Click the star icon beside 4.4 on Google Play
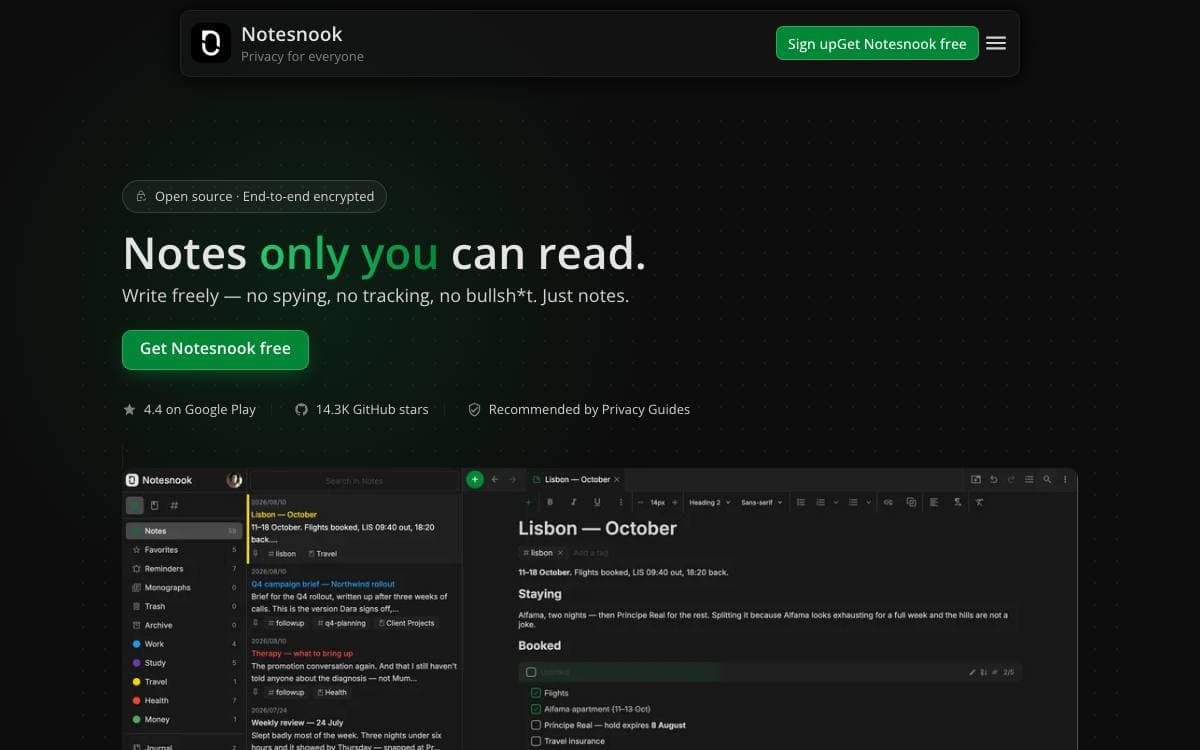 [129, 409]
